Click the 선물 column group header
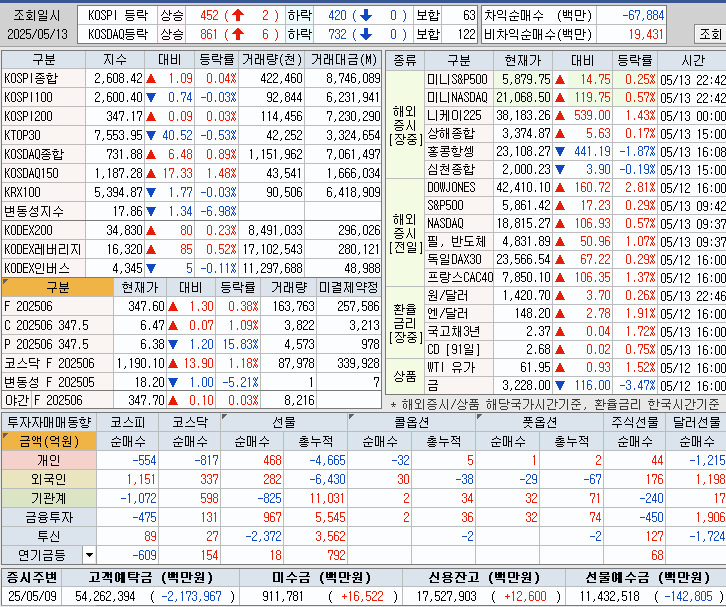This screenshot has height=607, width=726. pos(284,422)
